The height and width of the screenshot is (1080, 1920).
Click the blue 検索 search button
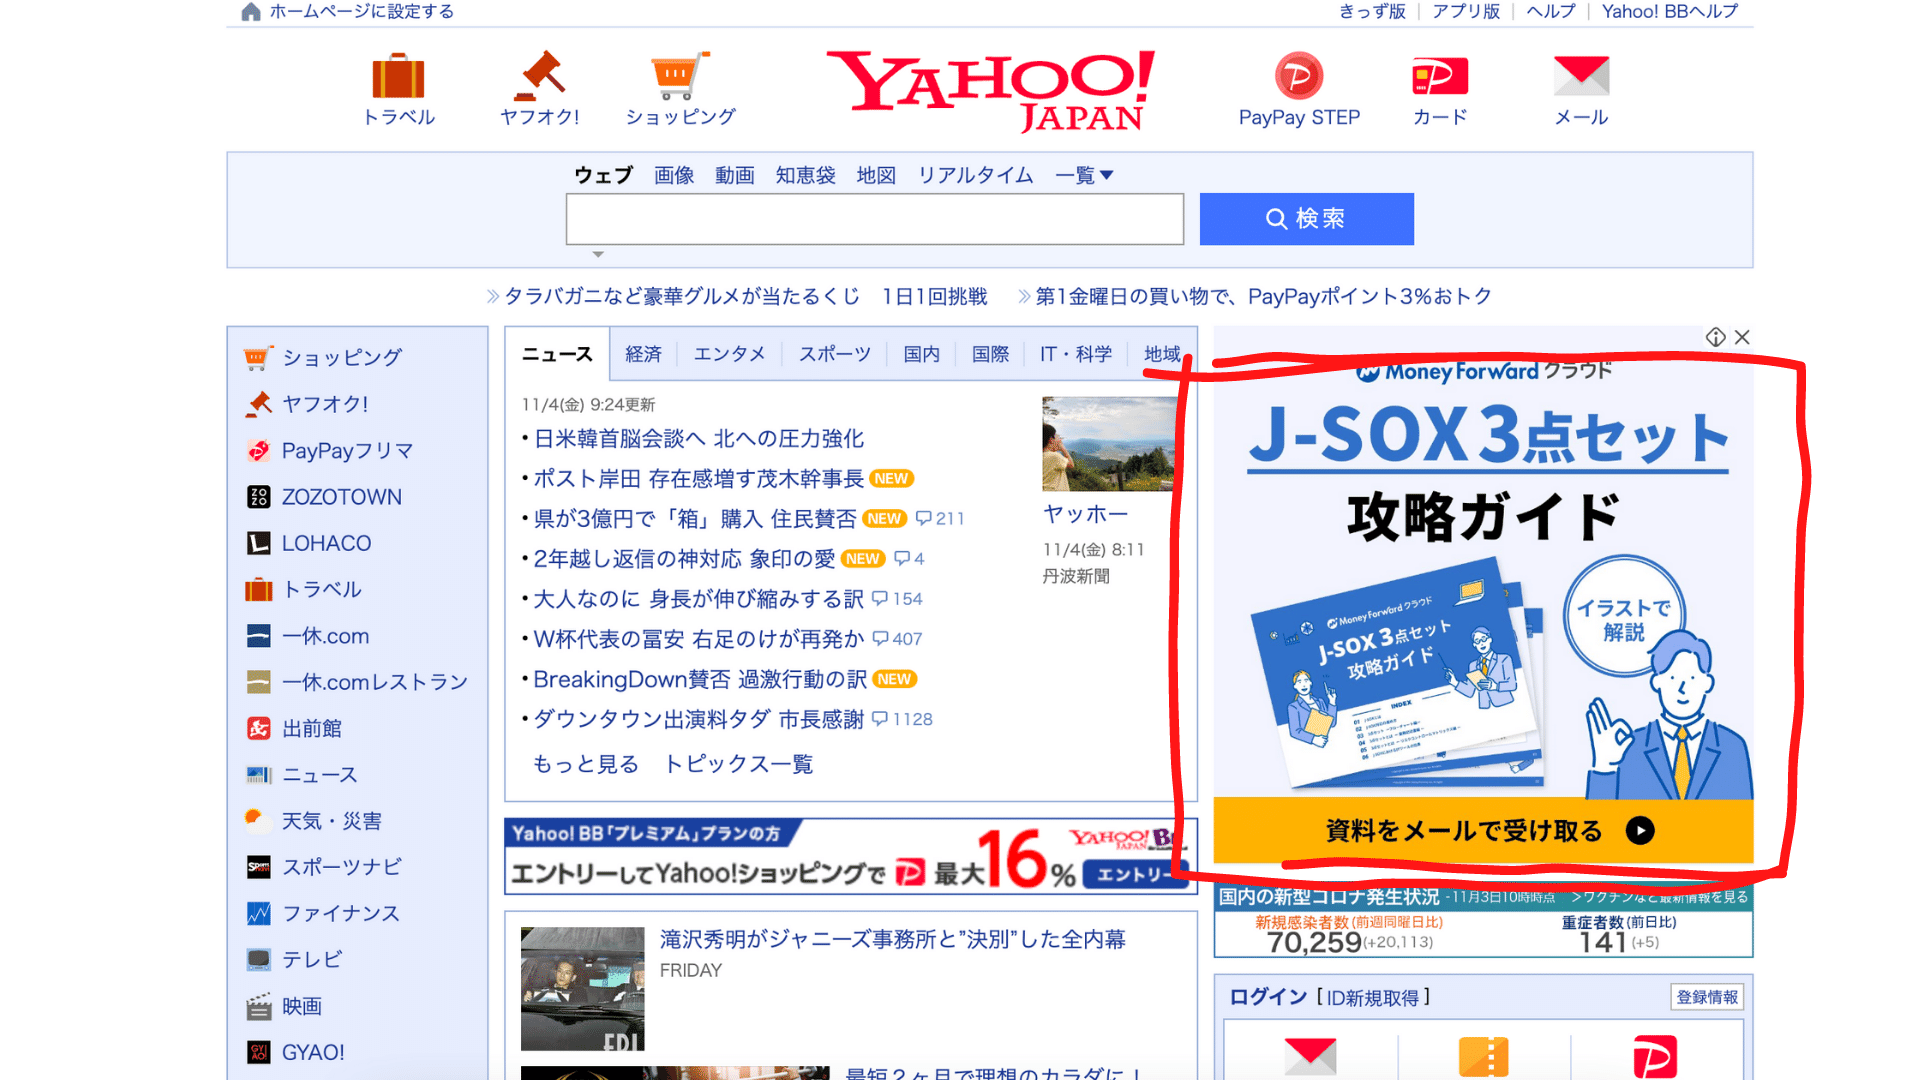tap(1306, 219)
